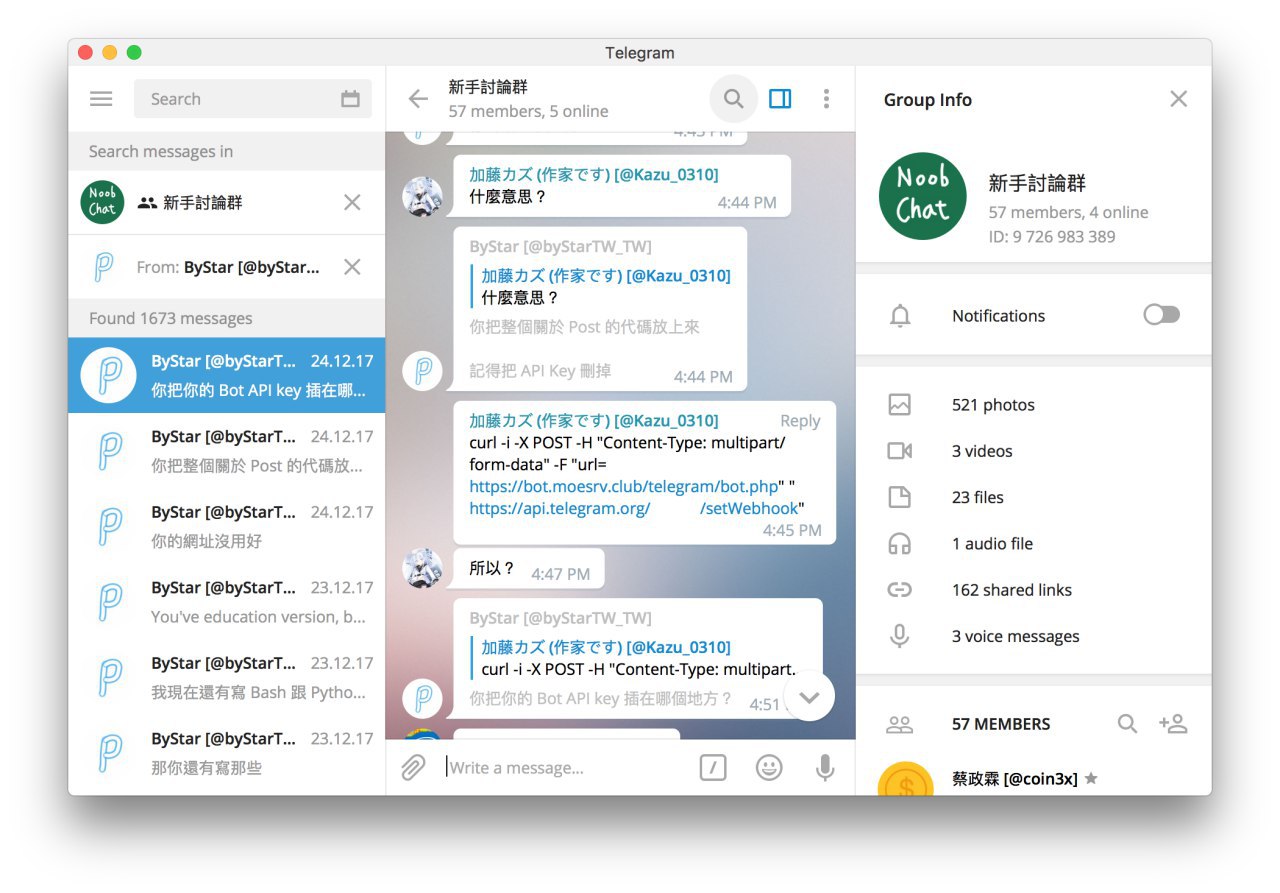Image resolution: width=1280 pixels, height=893 pixels.
Task: Click the 加藤カズ avatar beside 什麼意思？
Action: coord(423,196)
